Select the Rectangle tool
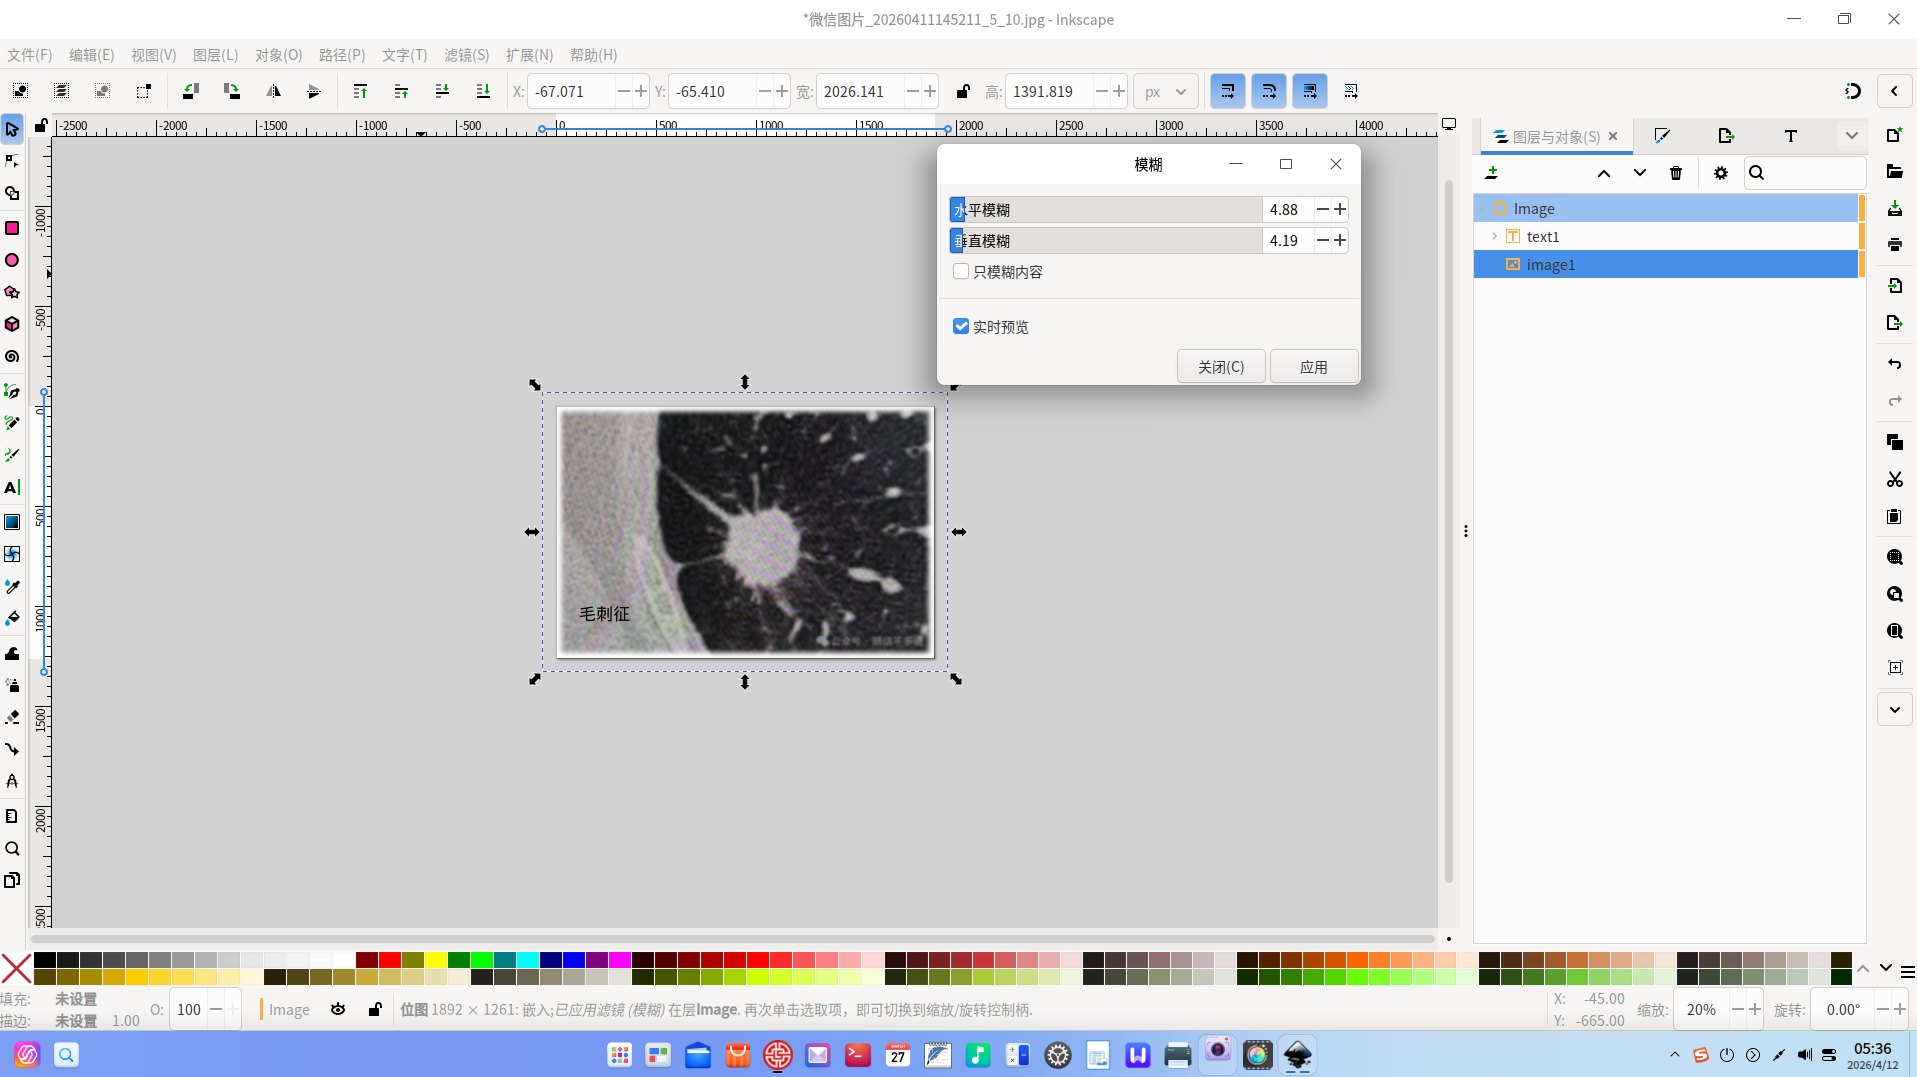This screenshot has height=1077, width=1917. pos(12,228)
